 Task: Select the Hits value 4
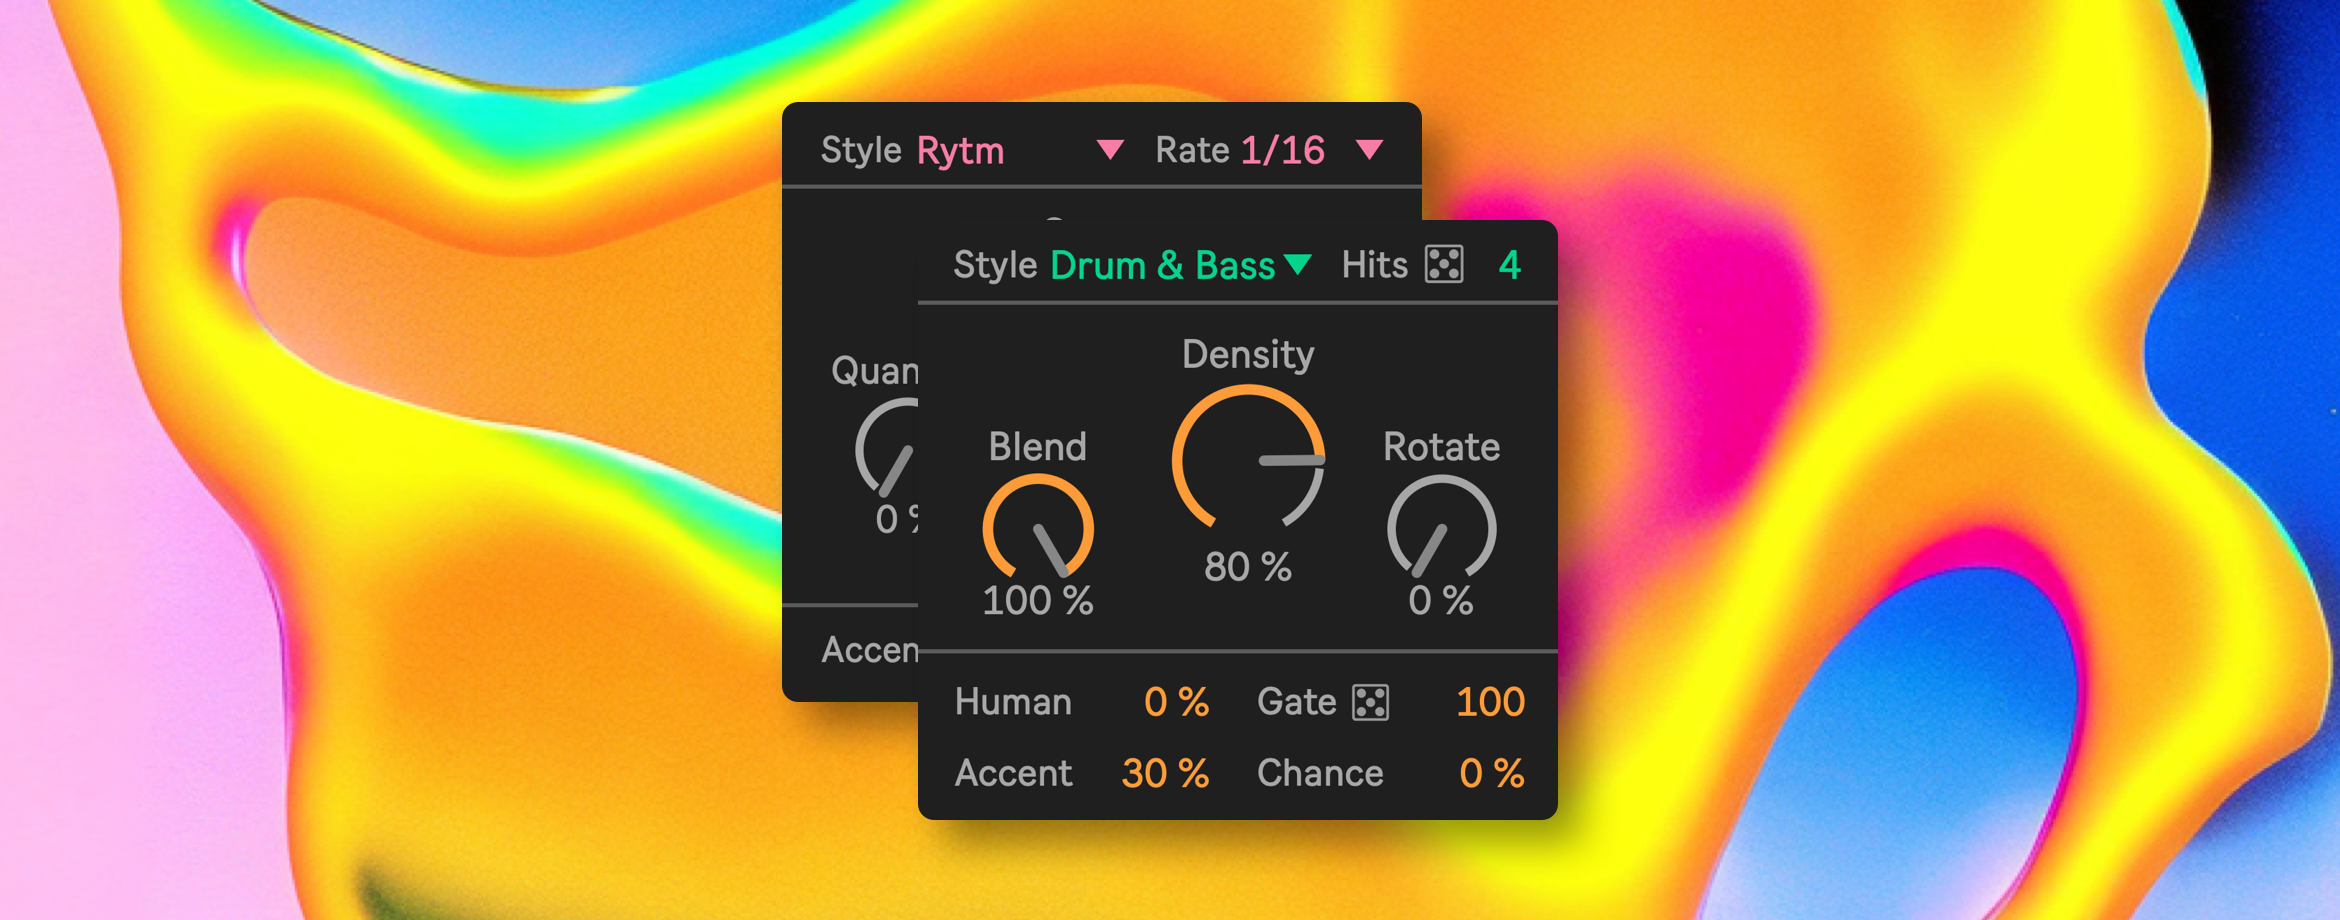click(1509, 265)
